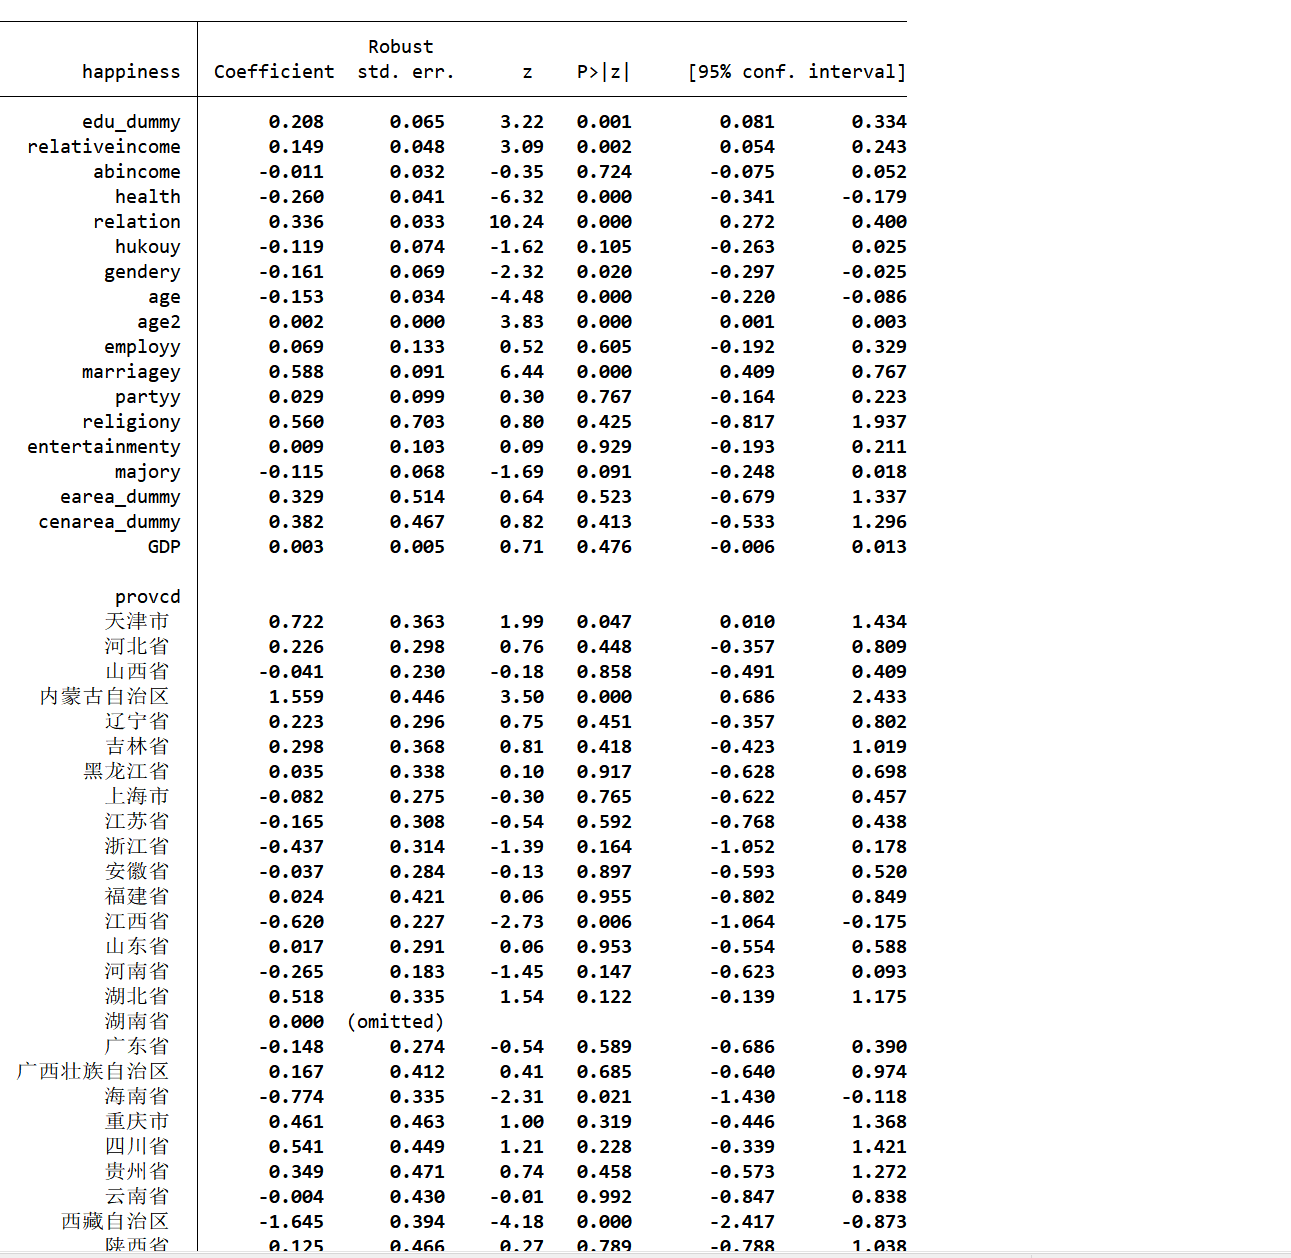Select the 内蒙古自治区 row label
Screen dimensions: 1291x1258
[x=104, y=697]
